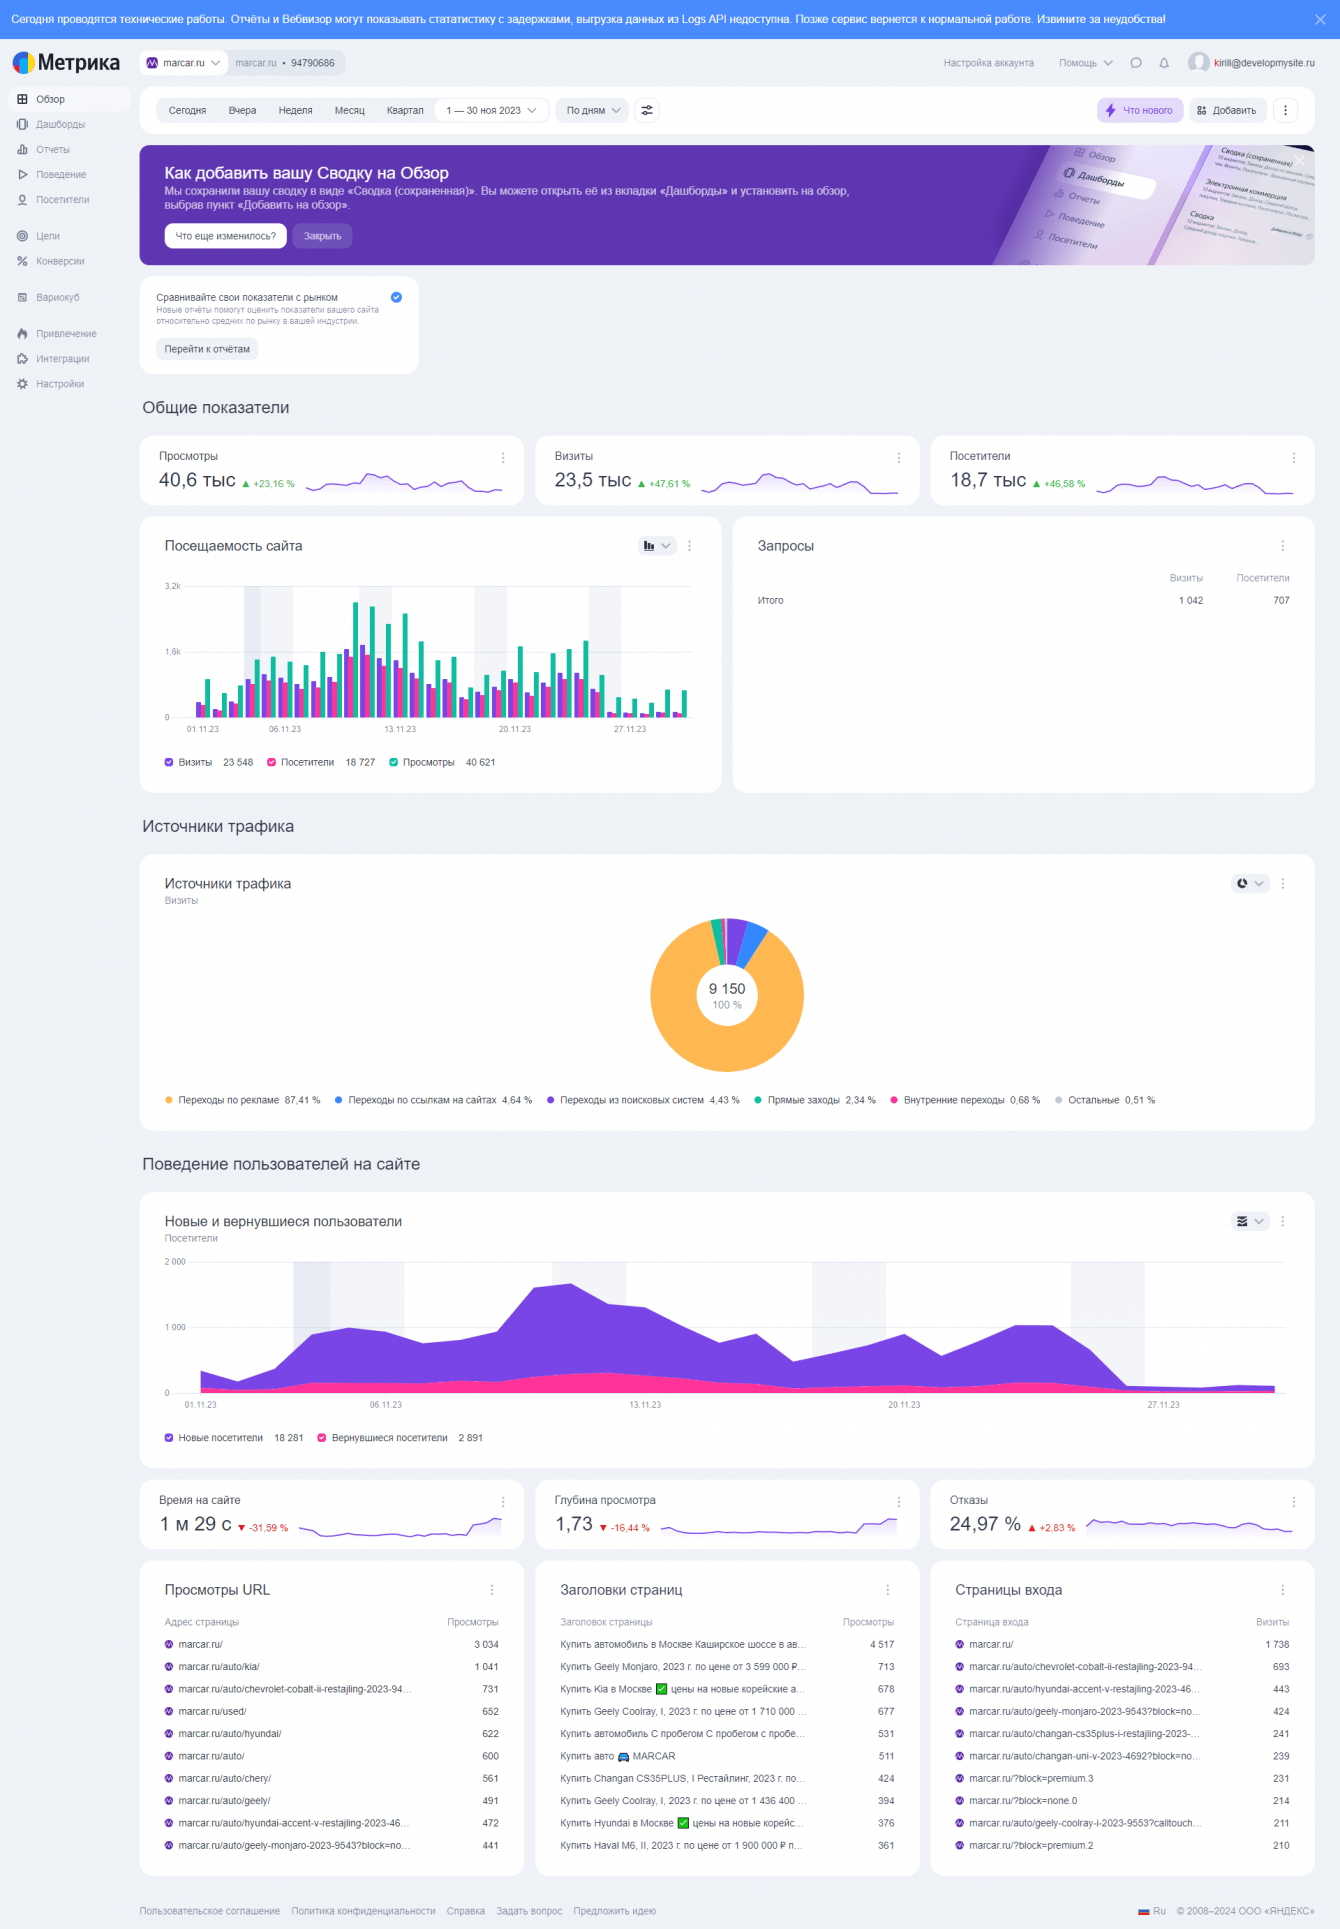Viewport: 1340px width, 1929px height.
Task: Open three-dot menu on Запросы widget
Action: (1283, 546)
